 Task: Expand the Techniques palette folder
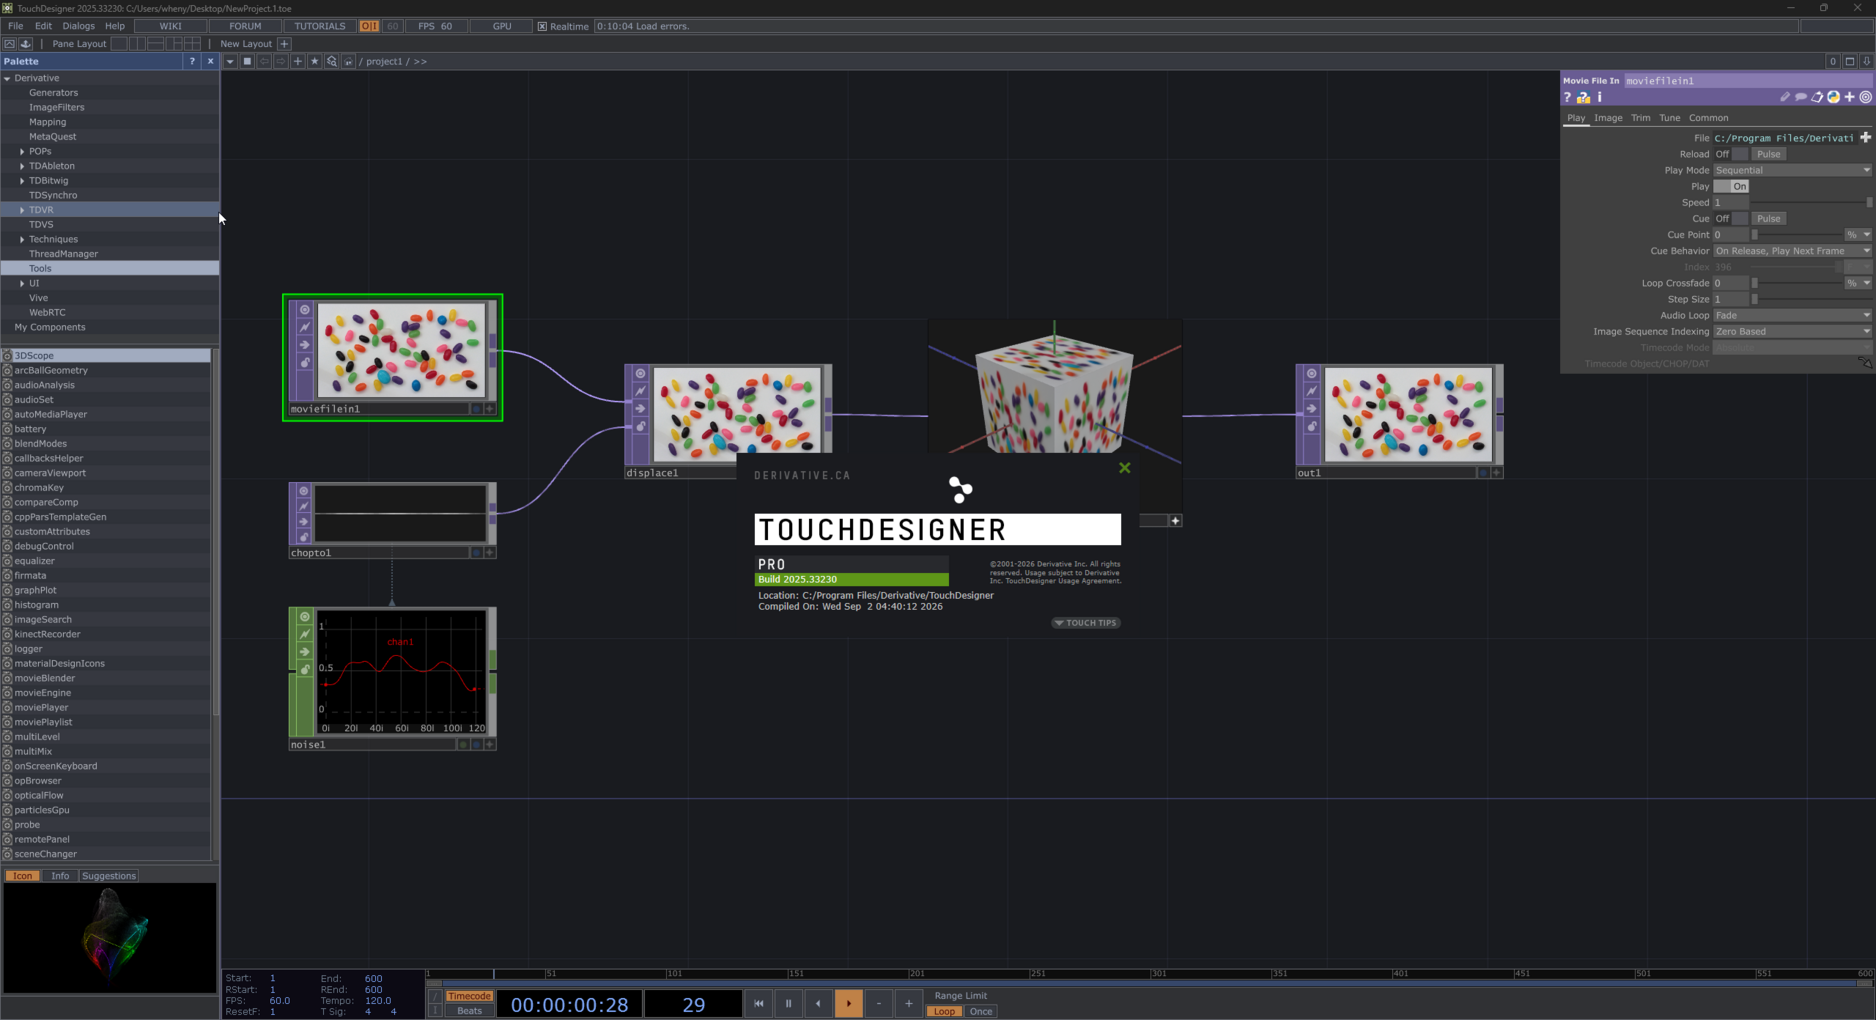coord(22,239)
